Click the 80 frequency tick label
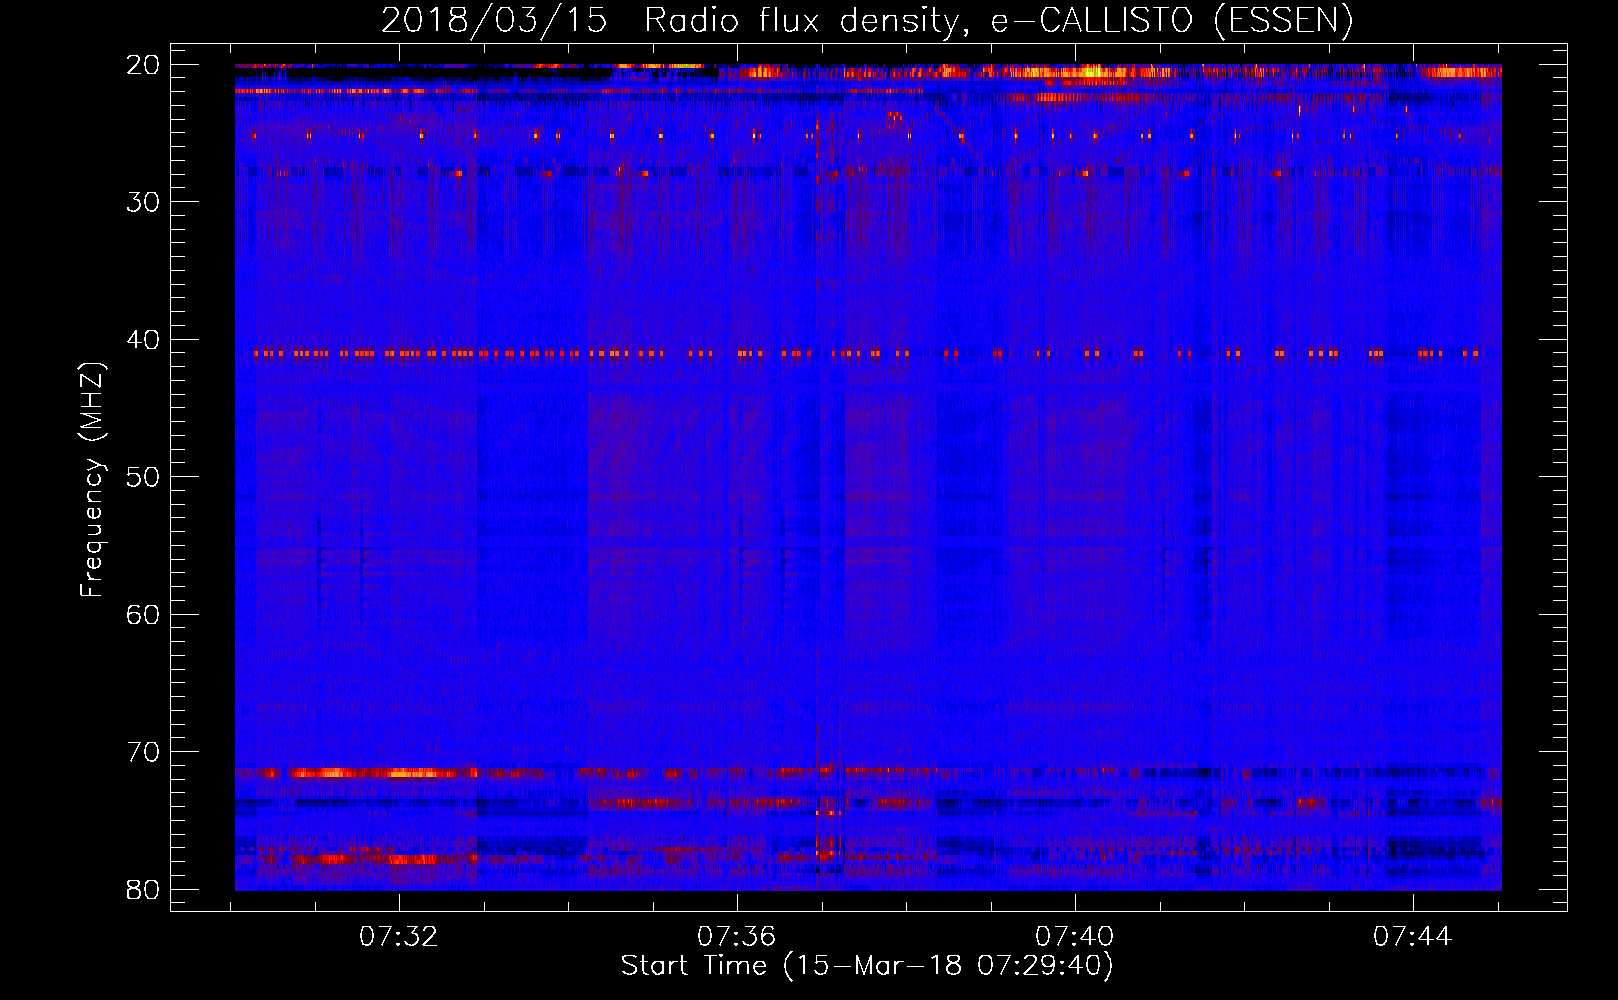Image resolution: width=1618 pixels, height=1000 pixels. coord(144,889)
